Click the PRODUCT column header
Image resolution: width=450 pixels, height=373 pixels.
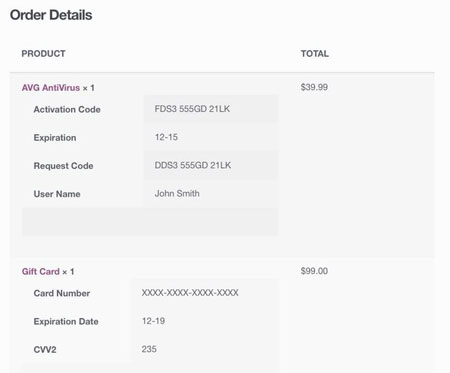[x=43, y=54]
